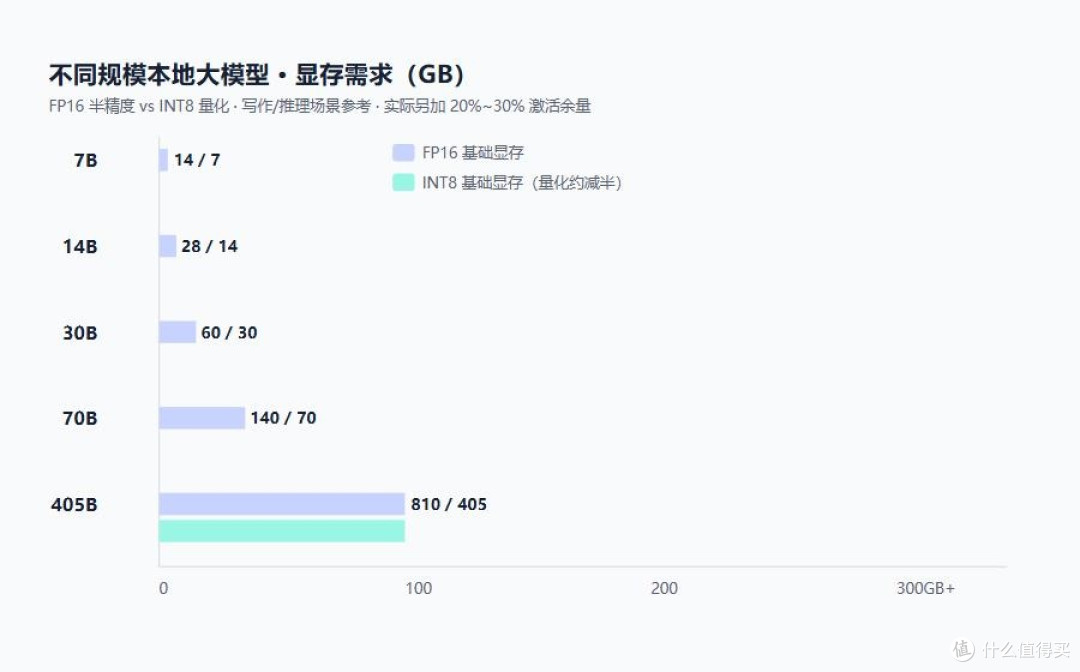Image resolution: width=1080 pixels, height=672 pixels.
Task: Select the FP16 基础显存 legend label
Action: (x=472, y=152)
